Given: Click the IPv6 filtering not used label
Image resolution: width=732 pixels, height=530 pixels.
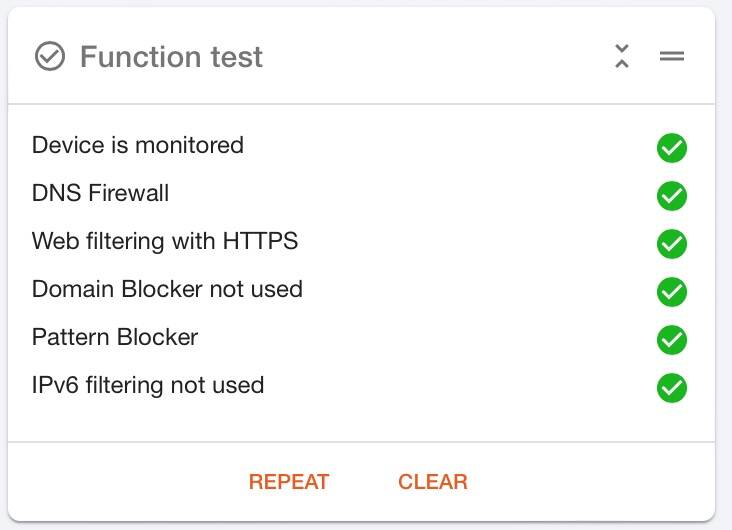Looking at the screenshot, I should [148, 385].
